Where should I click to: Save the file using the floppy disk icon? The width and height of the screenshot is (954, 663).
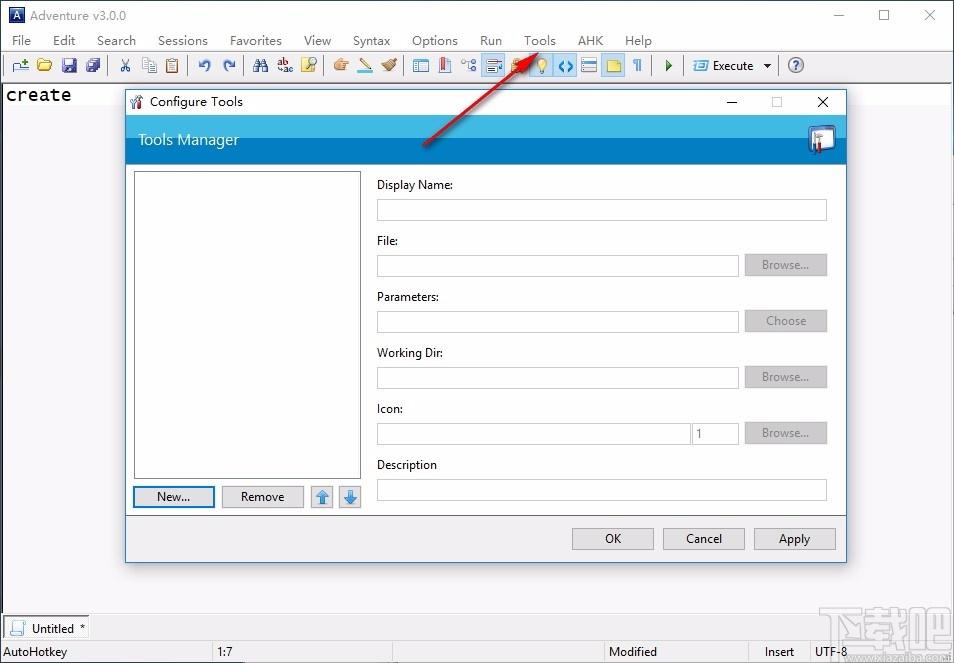point(69,65)
